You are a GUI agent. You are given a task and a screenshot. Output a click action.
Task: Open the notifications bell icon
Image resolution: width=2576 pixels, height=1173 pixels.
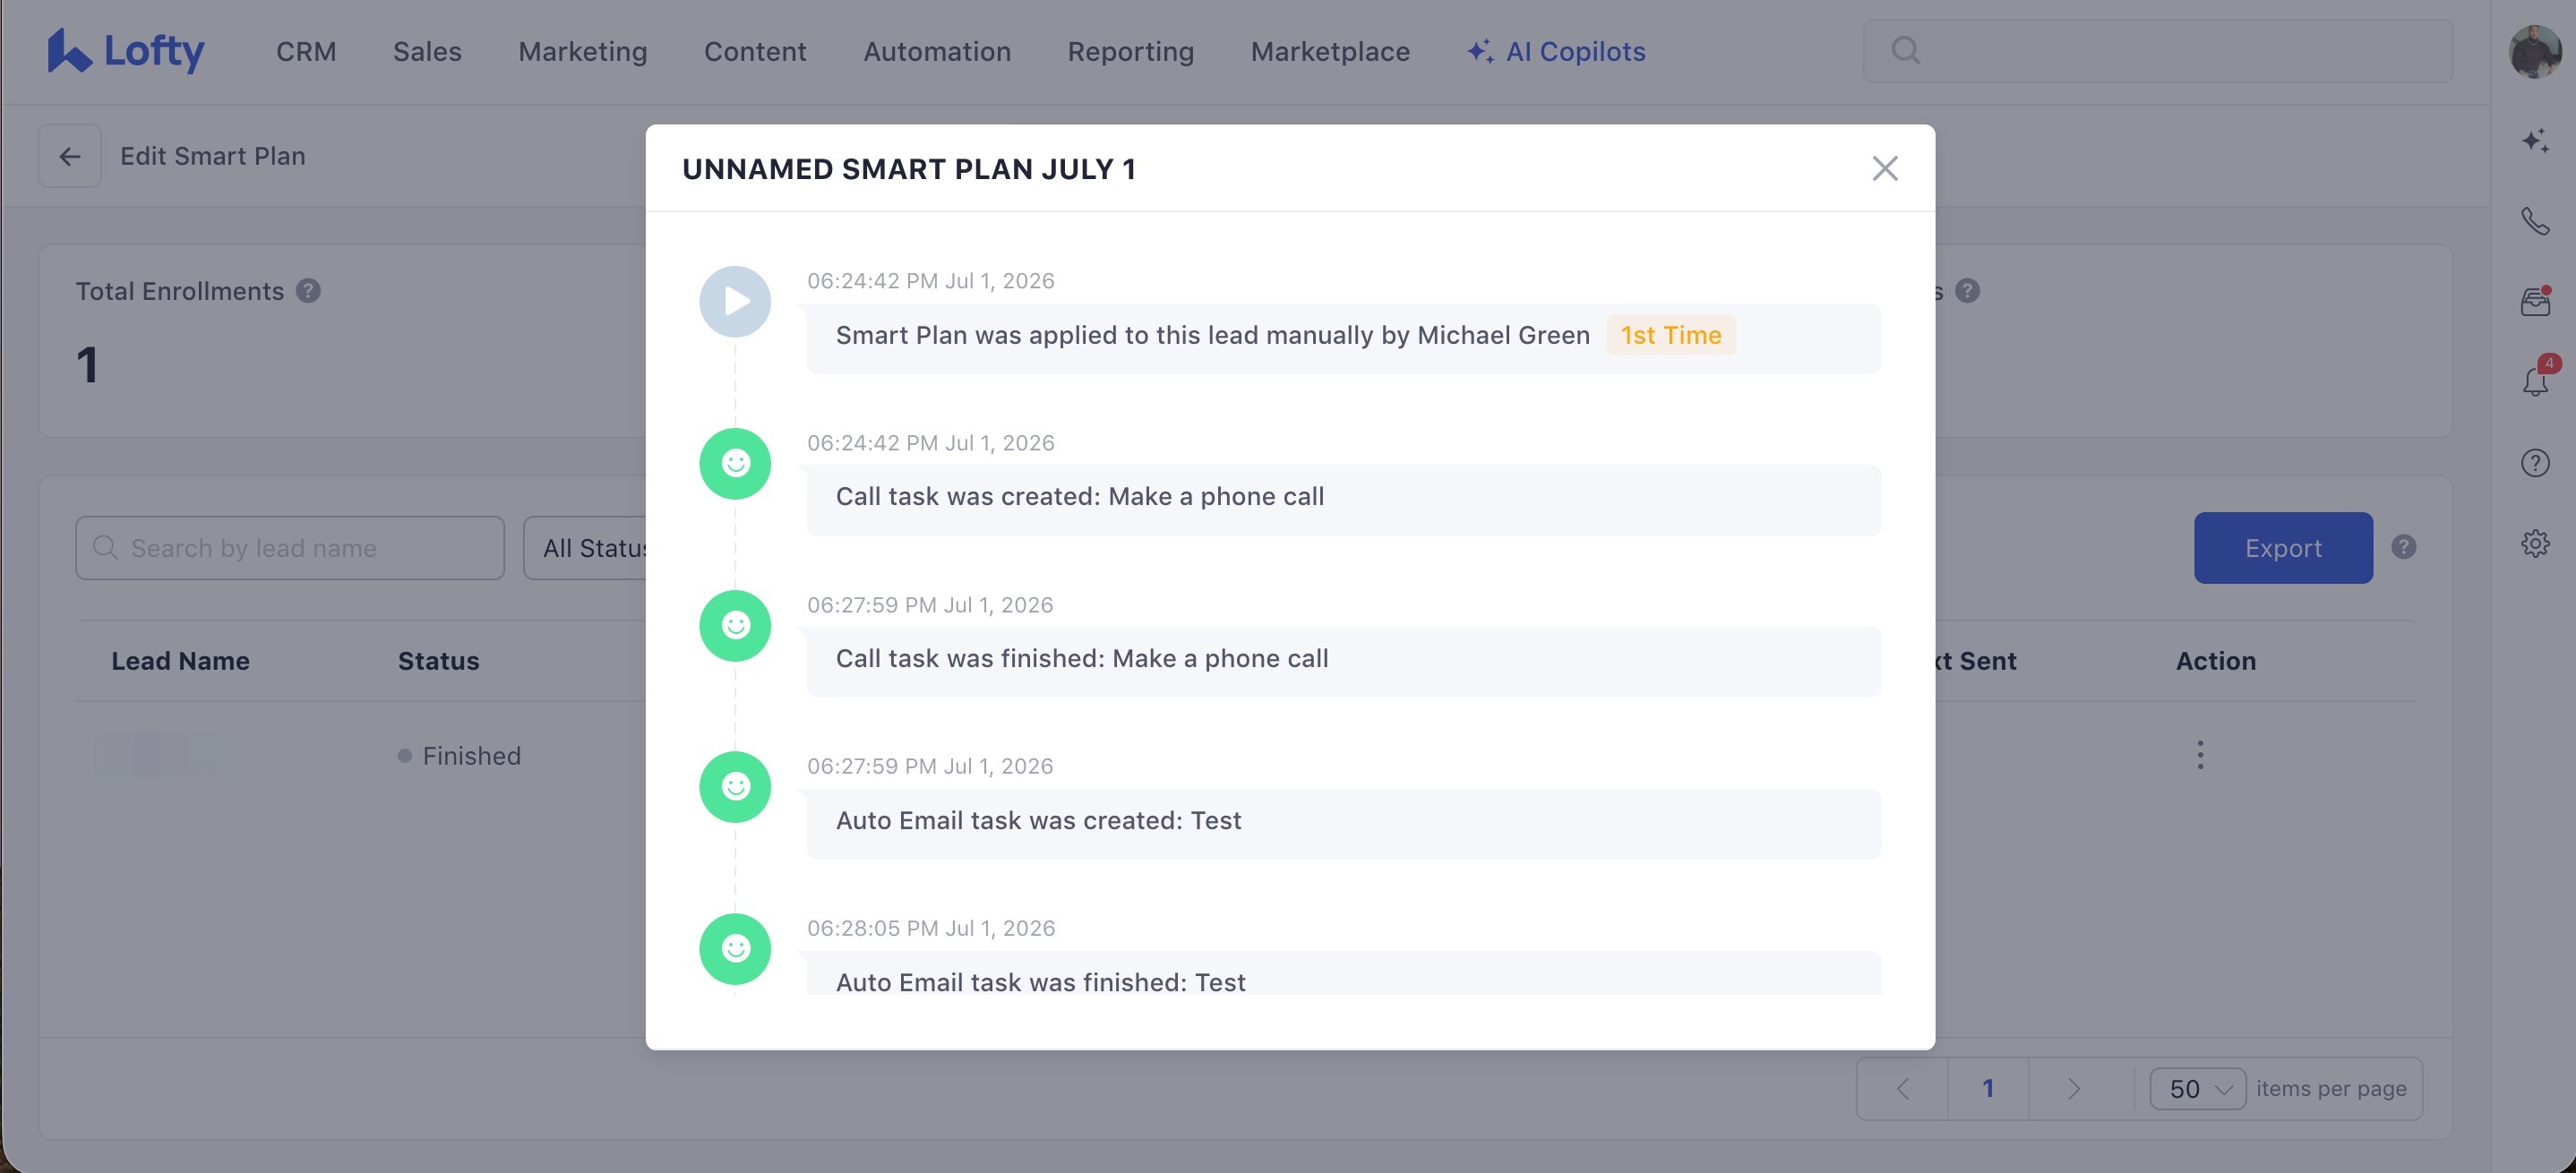2534,380
